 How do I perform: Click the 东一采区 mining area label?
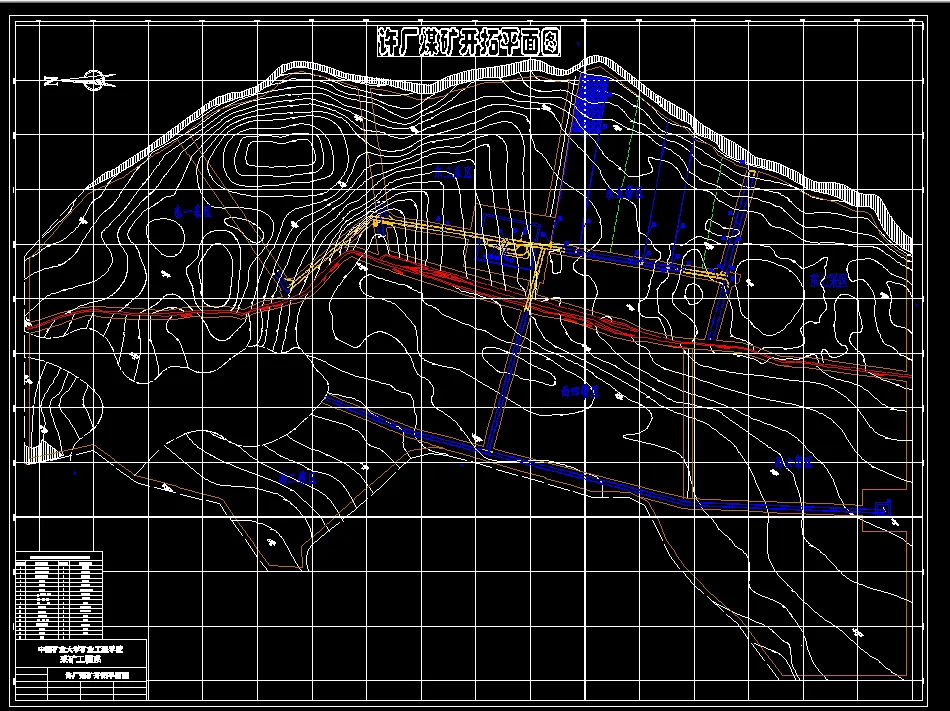[192, 211]
